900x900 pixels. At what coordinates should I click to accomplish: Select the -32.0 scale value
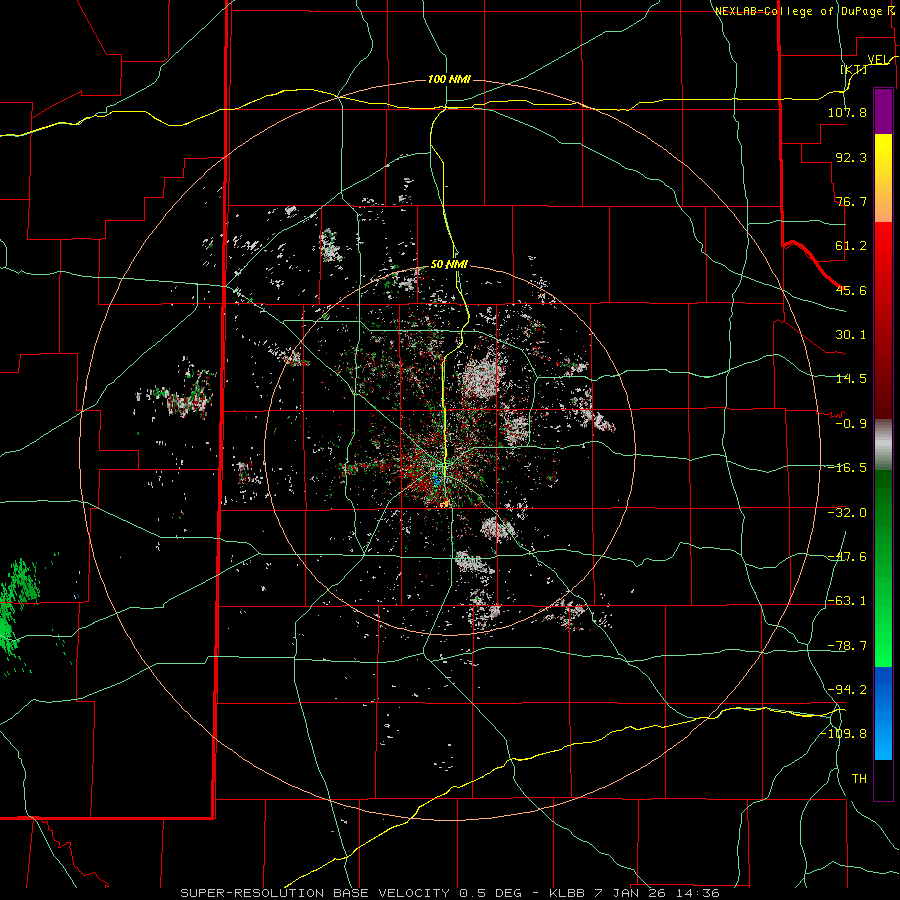(x=847, y=513)
